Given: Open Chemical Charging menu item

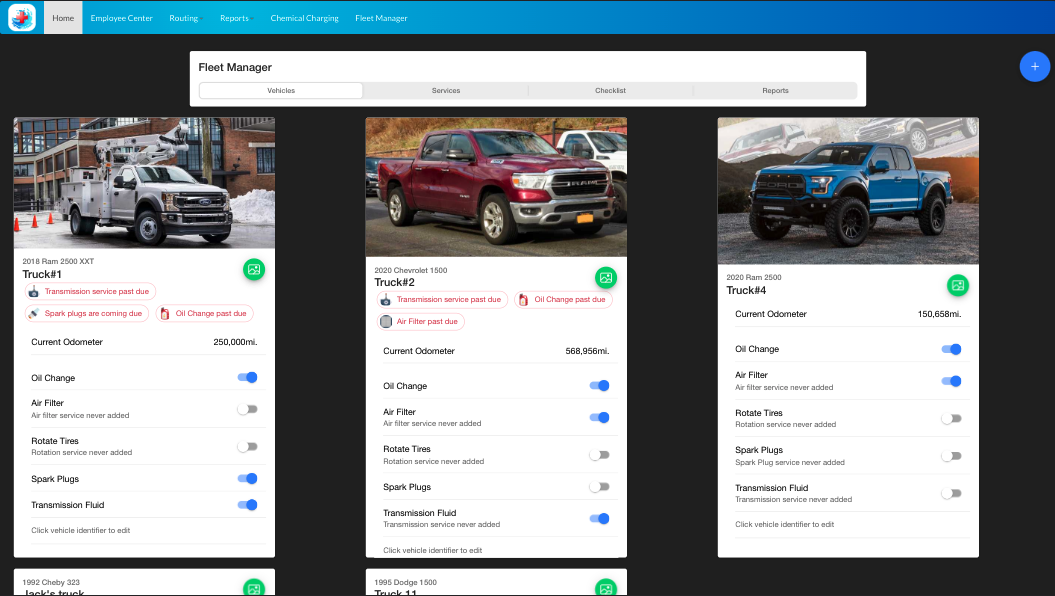Looking at the screenshot, I should (x=304, y=18).
